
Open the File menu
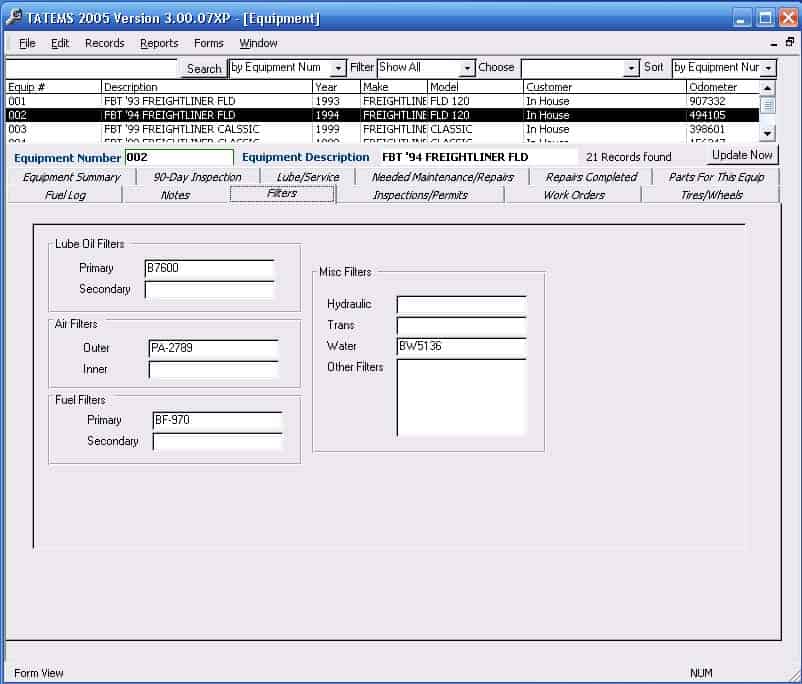point(27,43)
